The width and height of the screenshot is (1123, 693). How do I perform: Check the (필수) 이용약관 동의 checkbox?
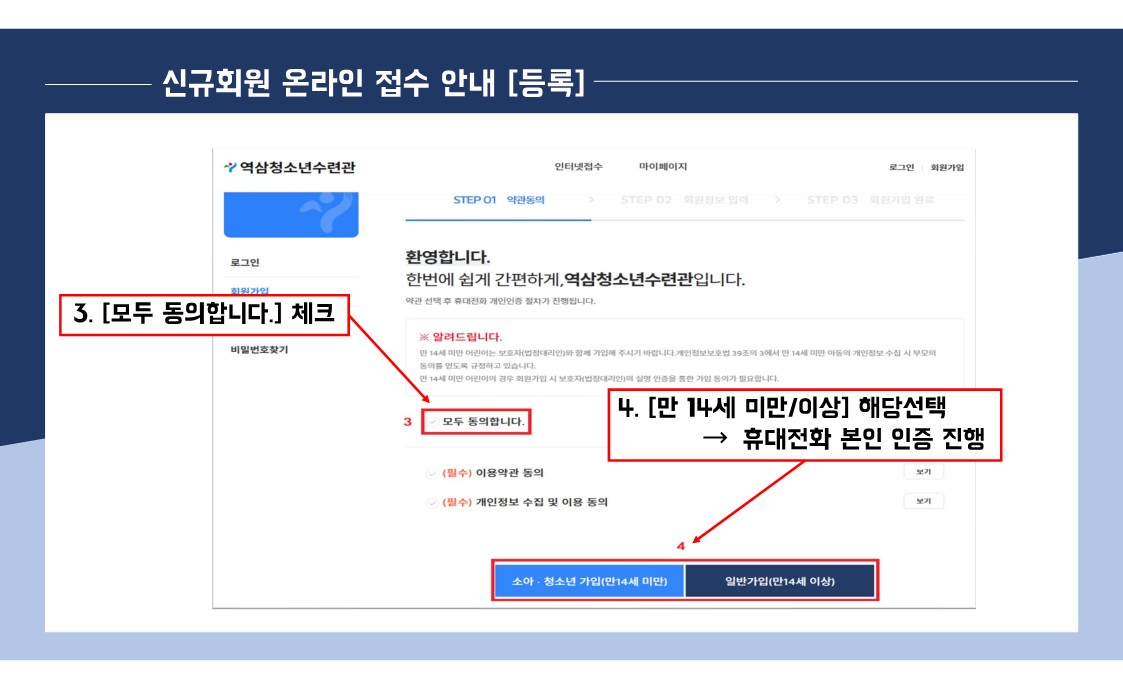pos(431,473)
